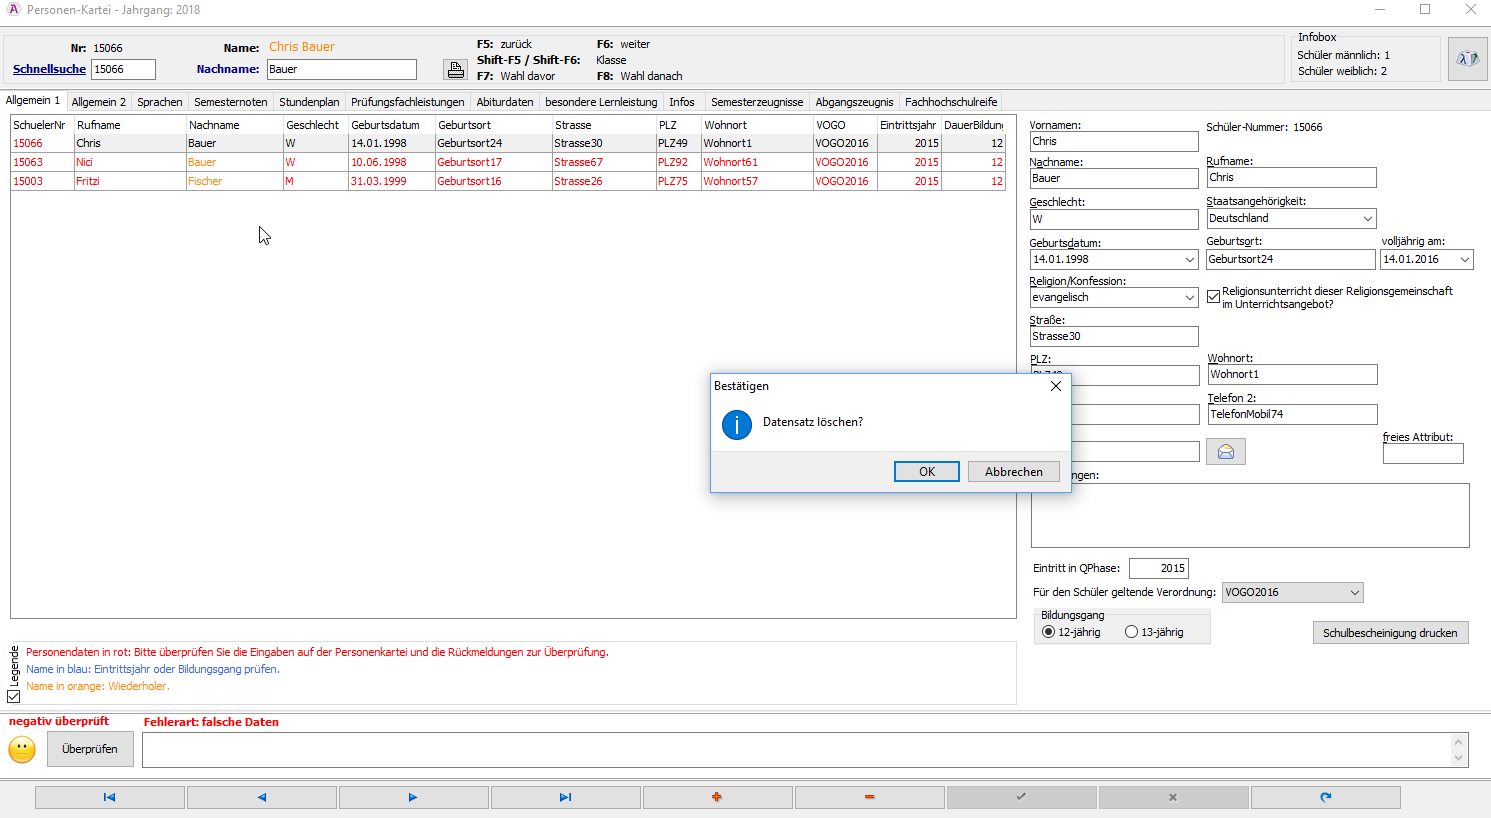Open Abgangszeugnis tab

click(854, 102)
